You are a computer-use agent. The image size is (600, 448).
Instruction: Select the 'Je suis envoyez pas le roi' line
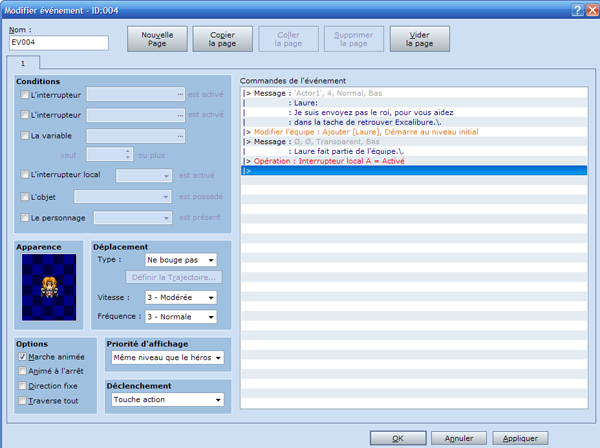pos(414,112)
